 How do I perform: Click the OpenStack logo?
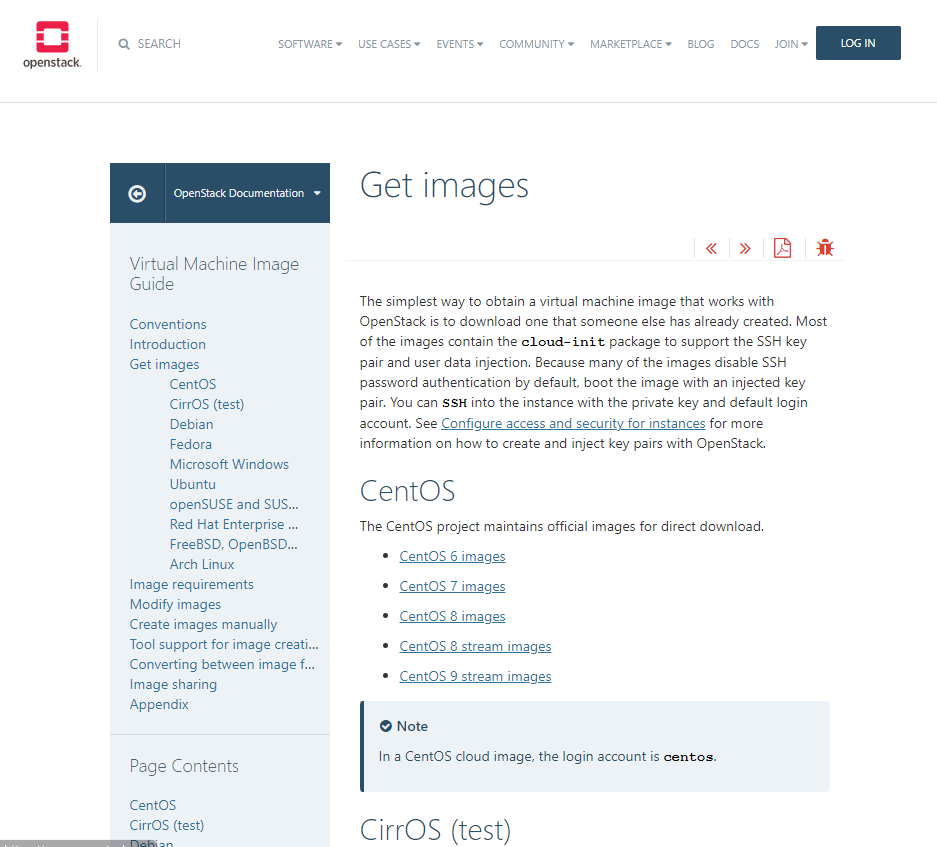[52, 45]
